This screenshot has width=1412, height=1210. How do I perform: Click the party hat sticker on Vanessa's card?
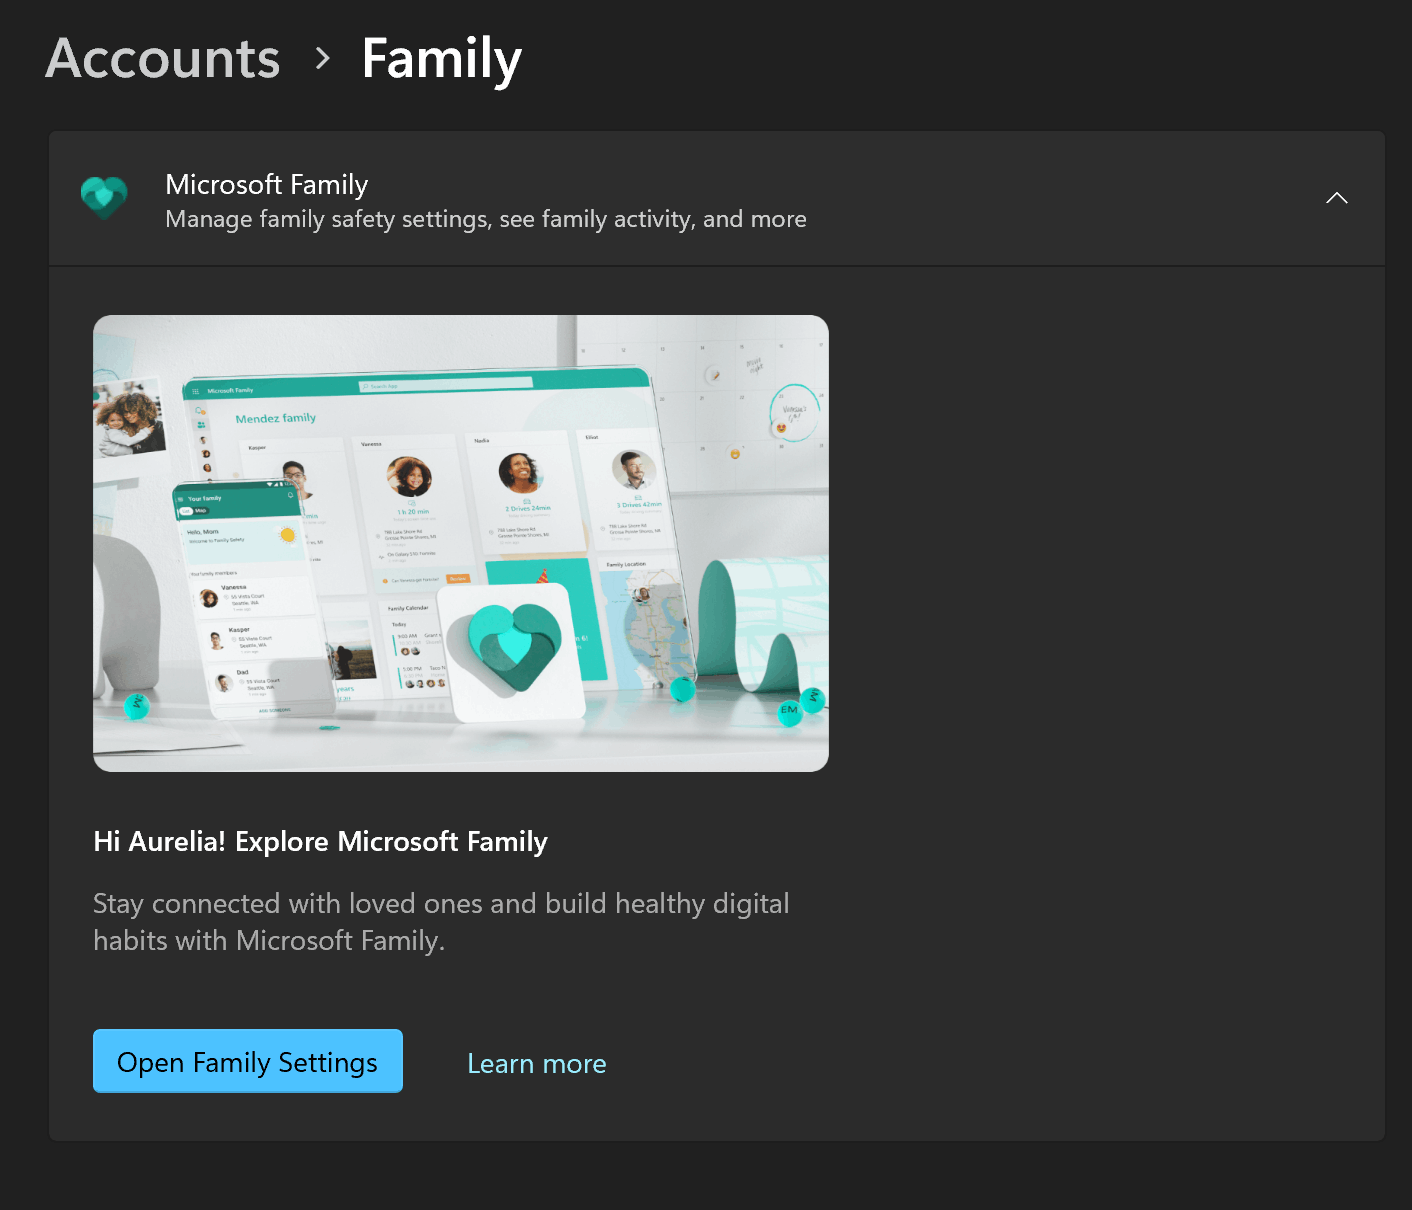point(543,577)
